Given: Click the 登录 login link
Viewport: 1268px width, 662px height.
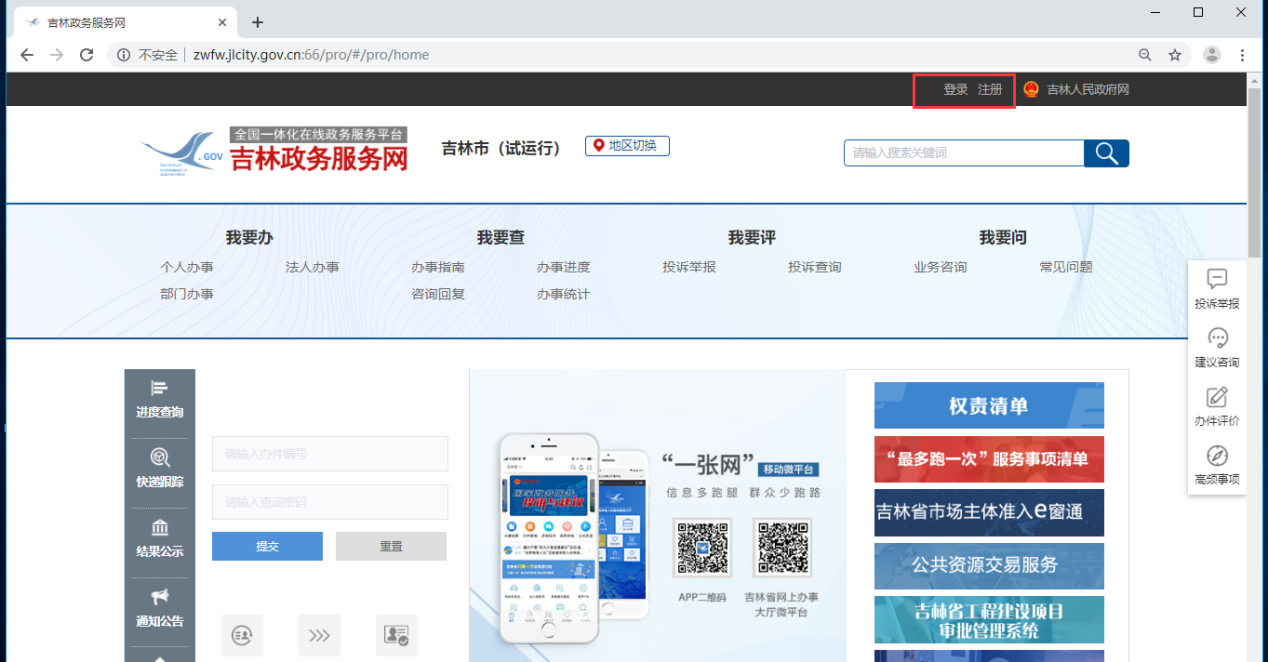Looking at the screenshot, I should tap(955, 90).
